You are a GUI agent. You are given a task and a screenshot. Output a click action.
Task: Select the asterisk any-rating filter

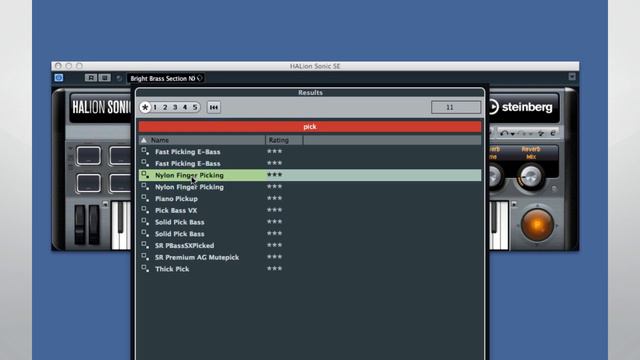tap(145, 107)
